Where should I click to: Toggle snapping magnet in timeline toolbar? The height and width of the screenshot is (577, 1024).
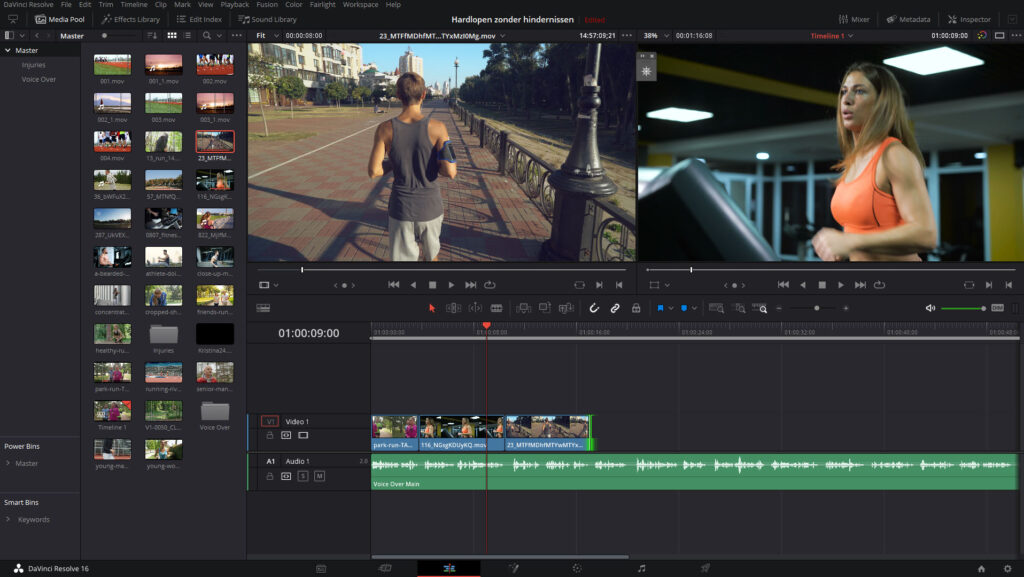click(594, 308)
